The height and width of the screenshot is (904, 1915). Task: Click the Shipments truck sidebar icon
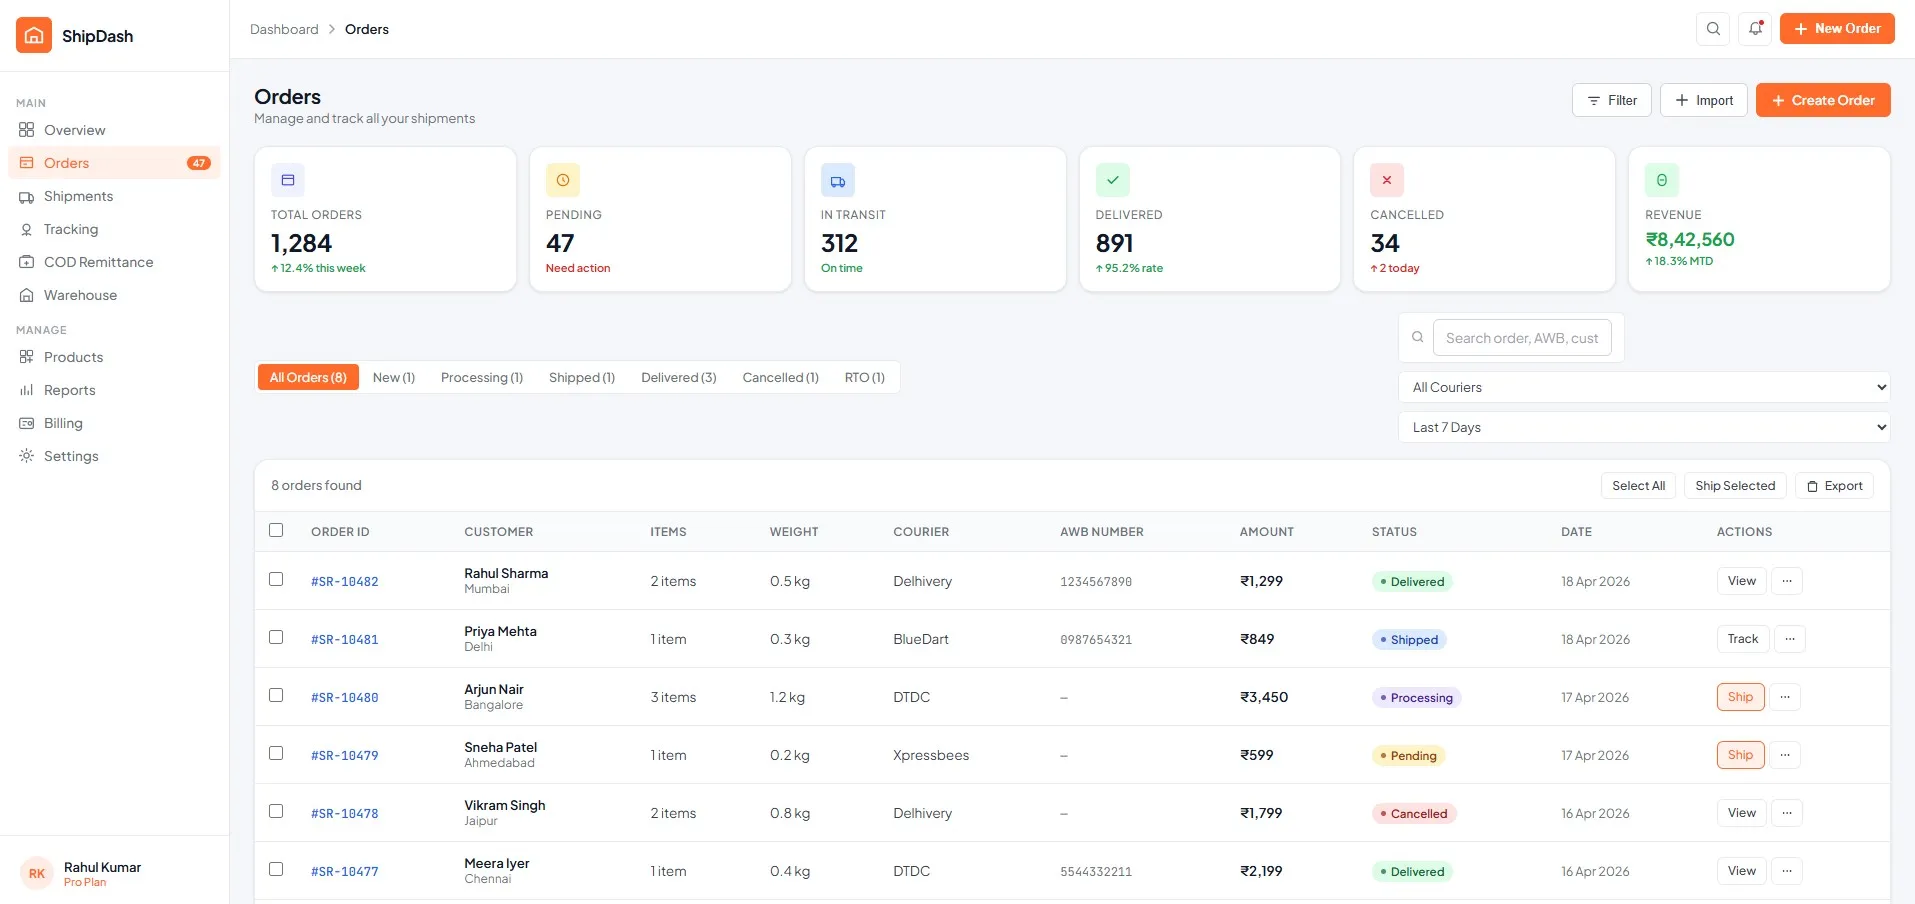[27, 197]
